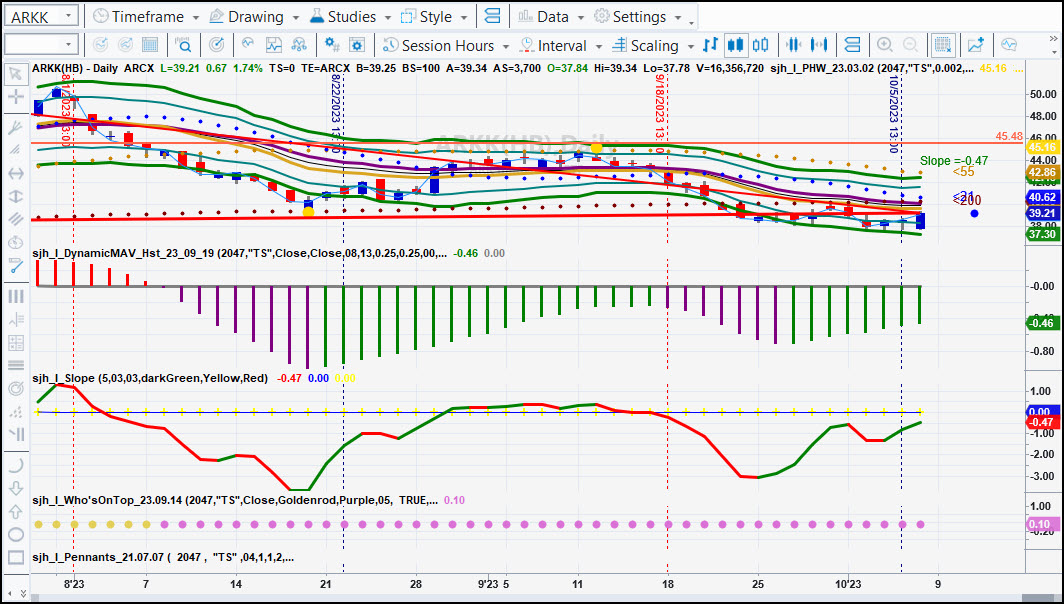
Task: Click the ARKK(HB) - Daily status label
Action: (x=75, y=69)
